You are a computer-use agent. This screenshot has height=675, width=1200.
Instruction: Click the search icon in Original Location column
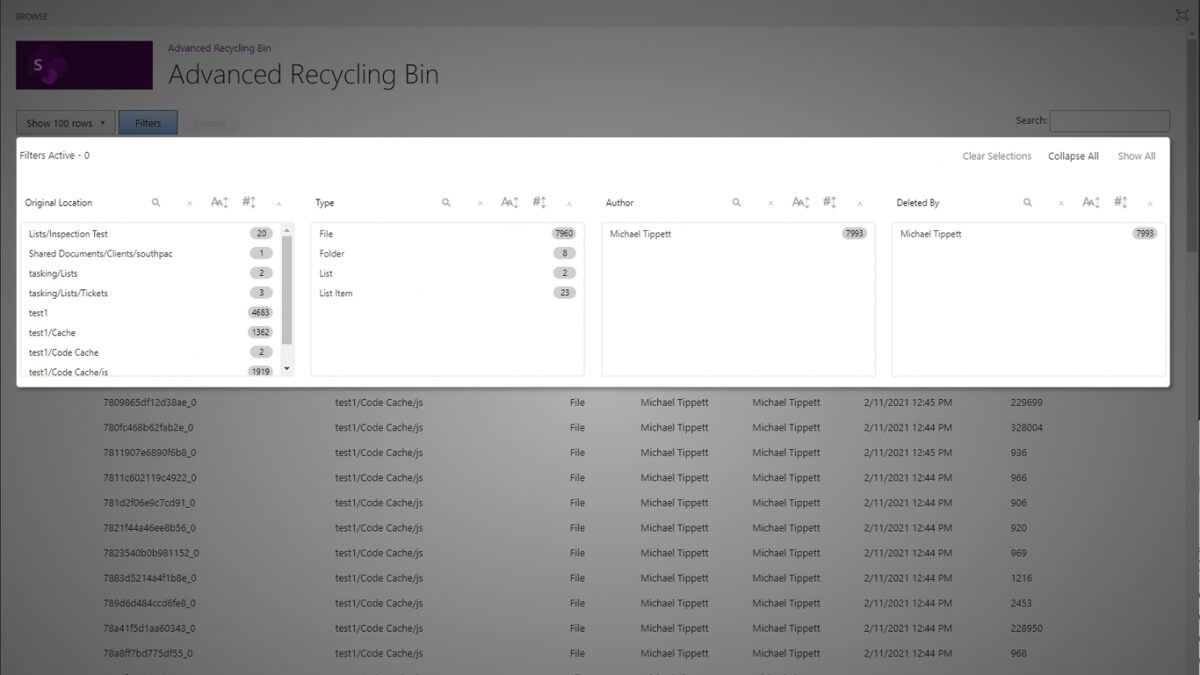156,202
